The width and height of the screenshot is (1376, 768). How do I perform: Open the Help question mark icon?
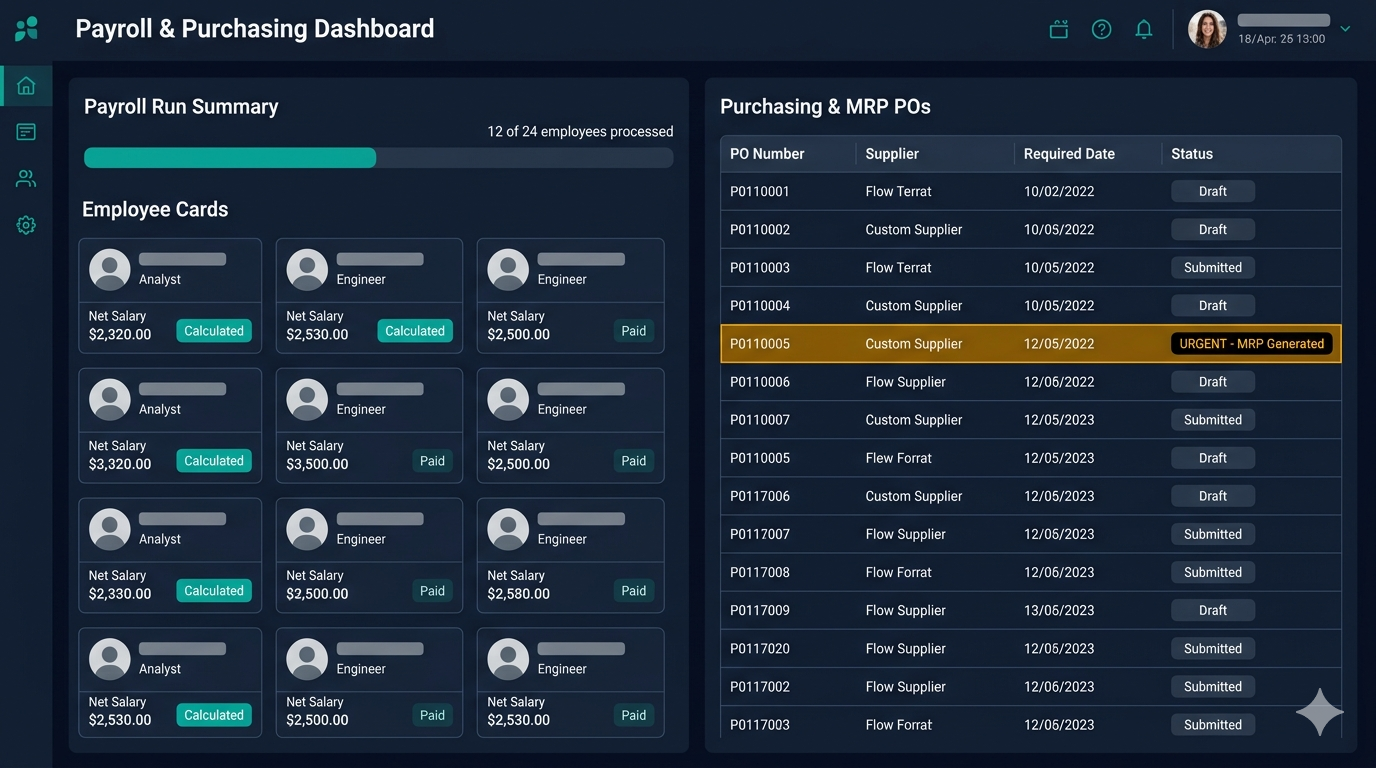tap(1101, 30)
